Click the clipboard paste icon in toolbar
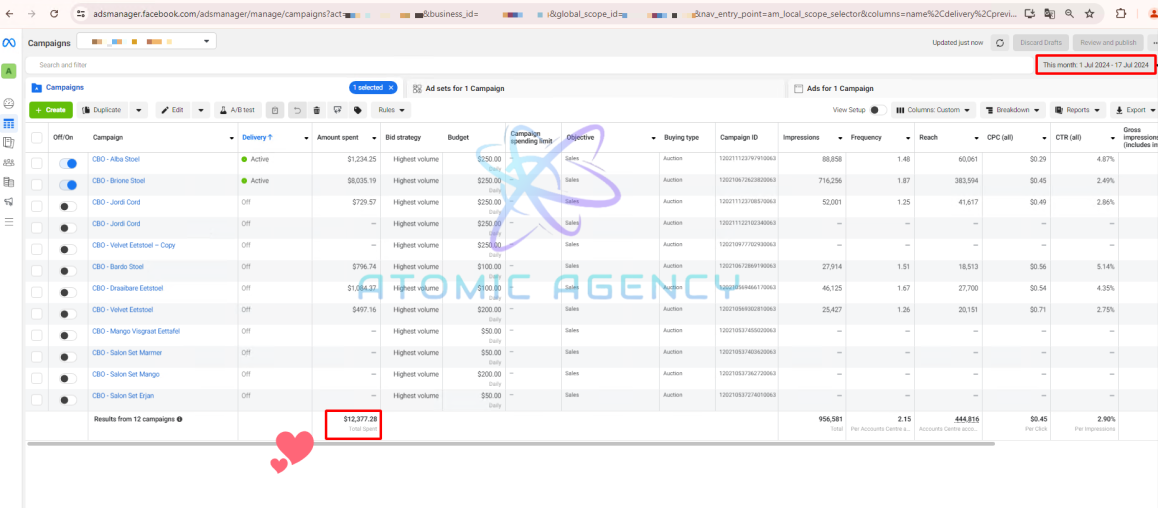Image resolution: width=1158 pixels, height=508 pixels. pyautogui.click(x=274, y=110)
